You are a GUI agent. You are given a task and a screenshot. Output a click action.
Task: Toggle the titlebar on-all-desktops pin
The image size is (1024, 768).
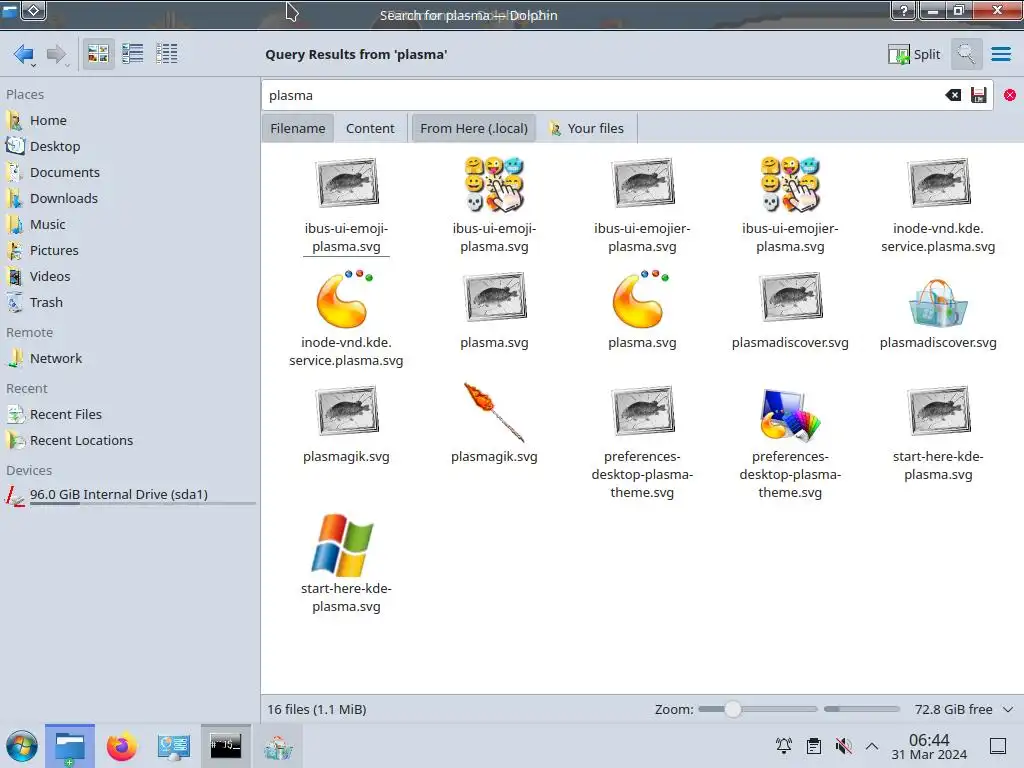coord(34,10)
